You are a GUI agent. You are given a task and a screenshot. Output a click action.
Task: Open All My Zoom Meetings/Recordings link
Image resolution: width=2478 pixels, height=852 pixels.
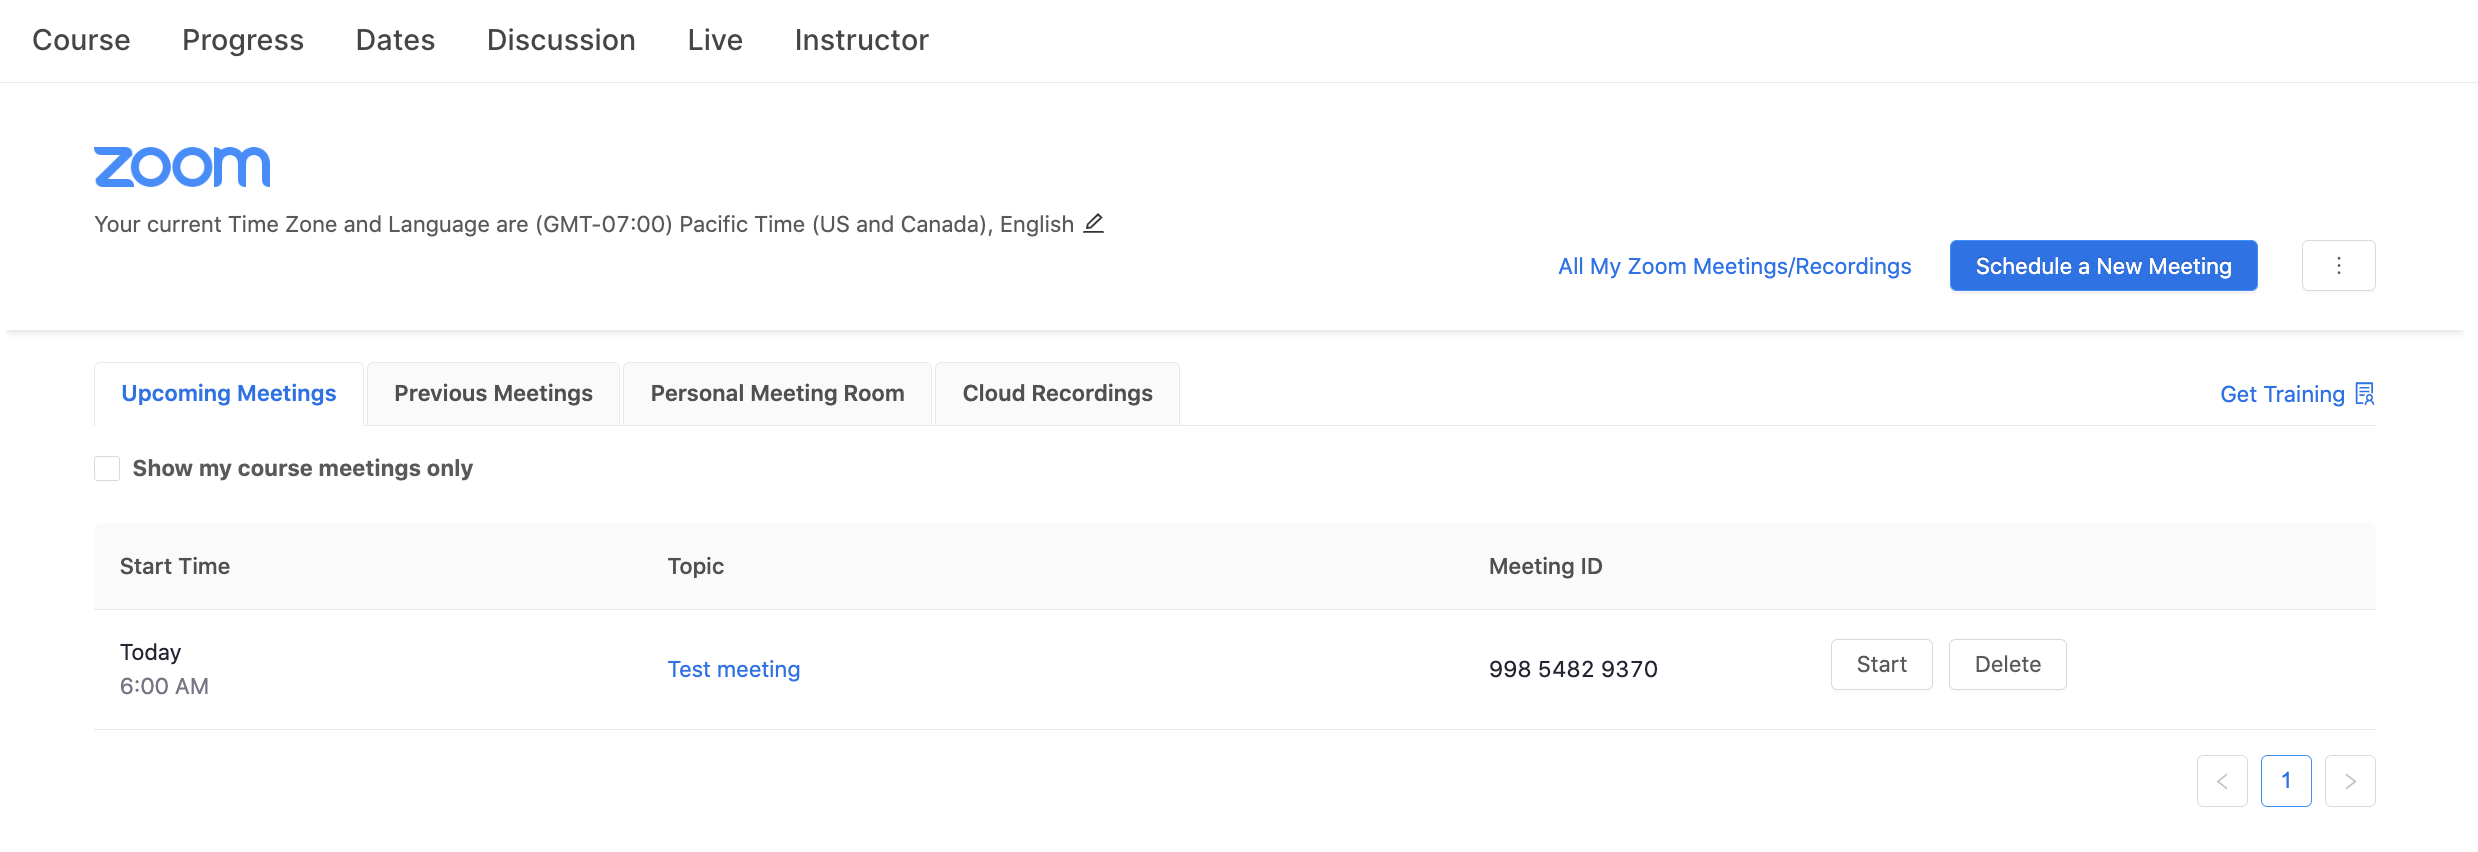pyautogui.click(x=1734, y=267)
